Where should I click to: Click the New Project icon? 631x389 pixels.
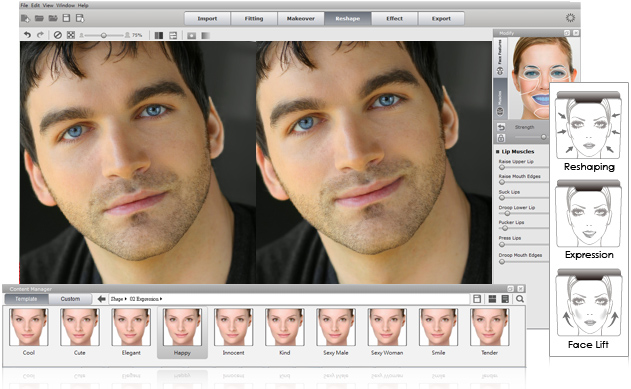click(x=25, y=18)
